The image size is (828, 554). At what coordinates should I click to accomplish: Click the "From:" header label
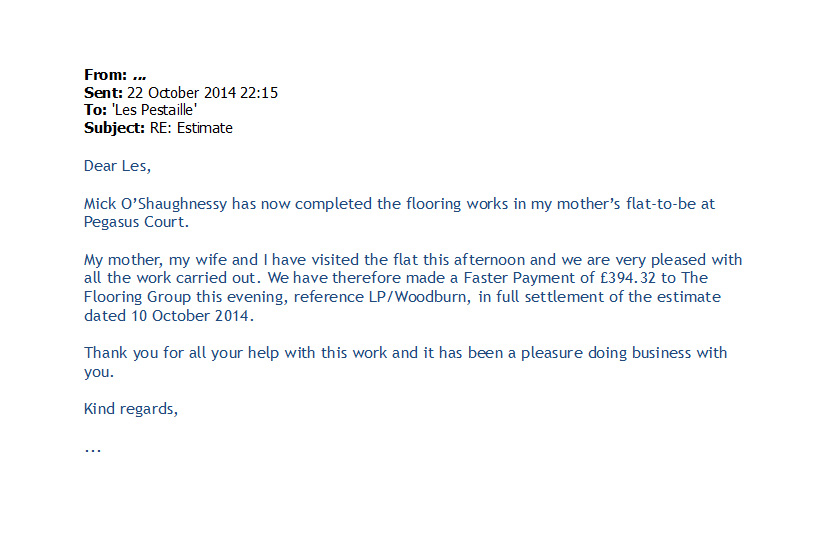[x=105, y=75]
